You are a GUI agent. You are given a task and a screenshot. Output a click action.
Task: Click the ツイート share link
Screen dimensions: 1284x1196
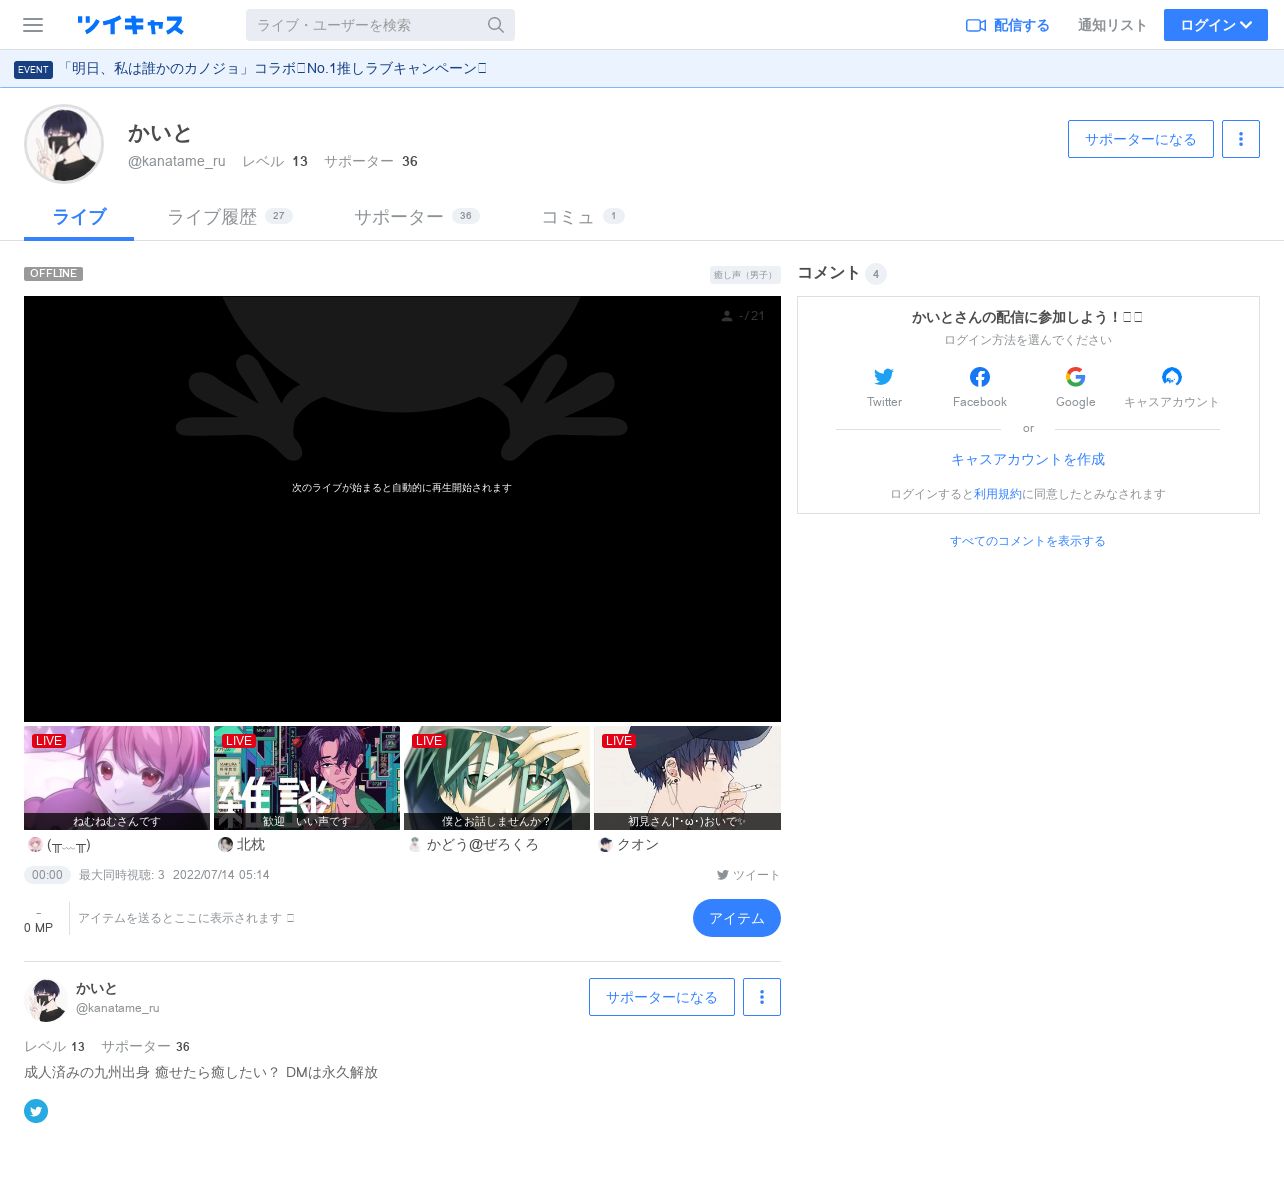pyautogui.click(x=748, y=875)
